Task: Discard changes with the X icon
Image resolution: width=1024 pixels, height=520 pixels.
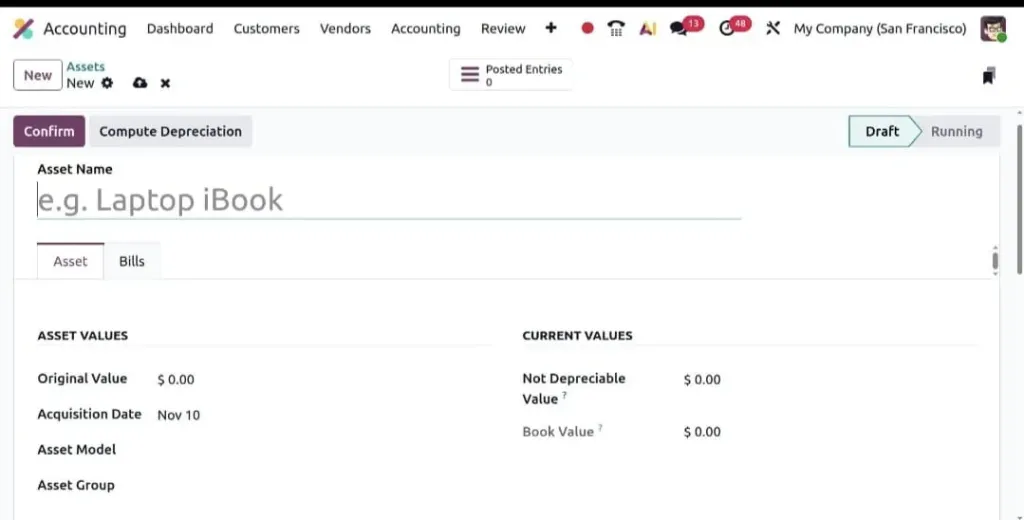Action: pos(165,83)
